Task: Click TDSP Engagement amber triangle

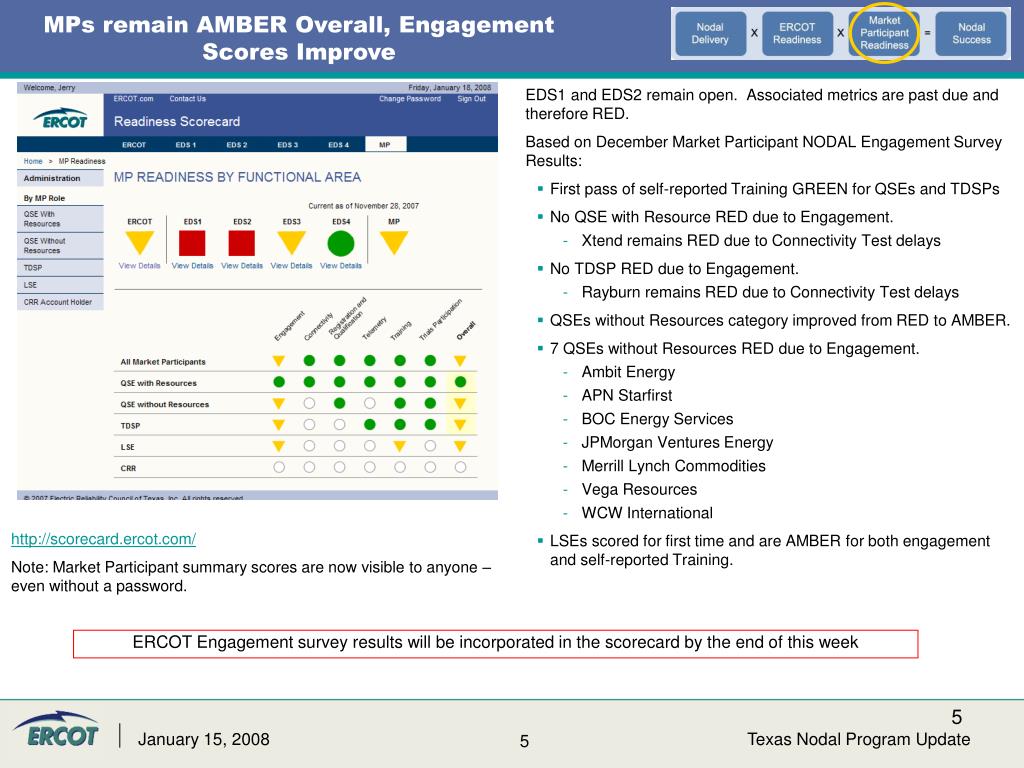Action: click(x=279, y=424)
